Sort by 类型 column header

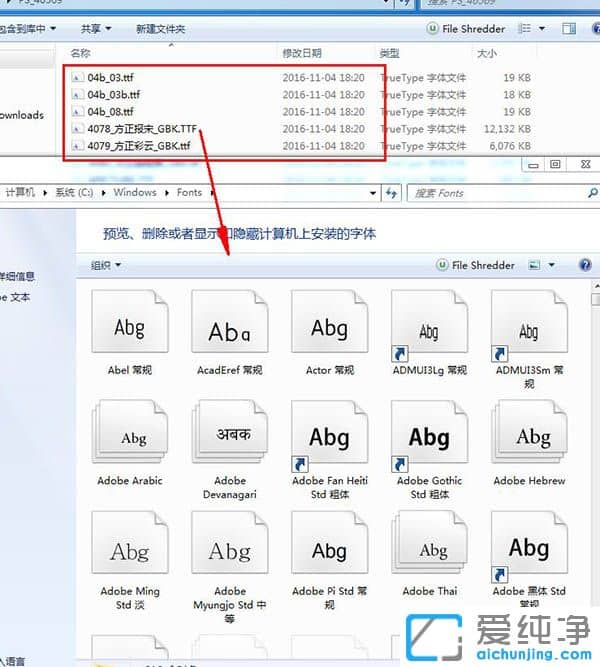click(x=389, y=53)
